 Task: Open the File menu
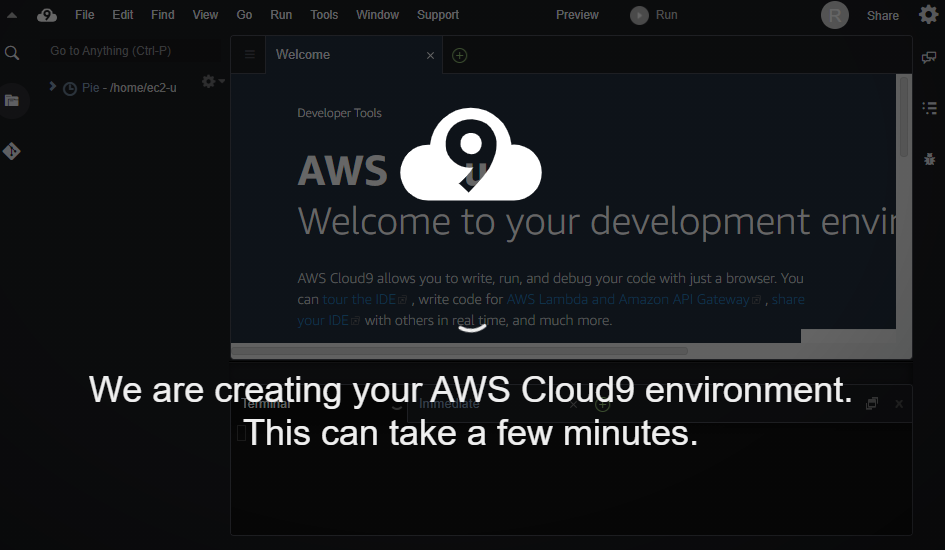click(x=84, y=14)
